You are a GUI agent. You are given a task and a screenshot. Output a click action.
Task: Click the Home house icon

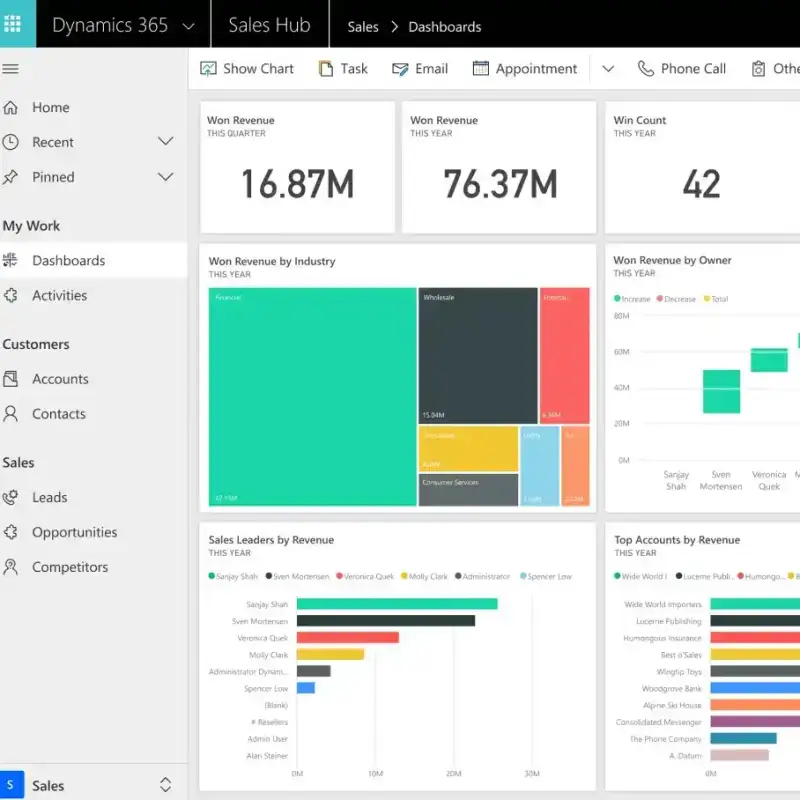[10, 108]
